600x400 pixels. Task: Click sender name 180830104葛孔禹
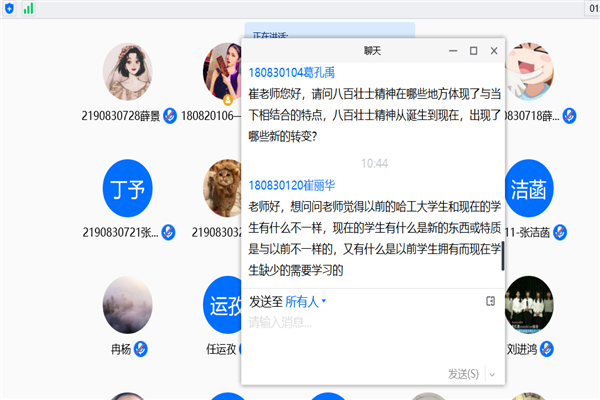pos(292,72)
